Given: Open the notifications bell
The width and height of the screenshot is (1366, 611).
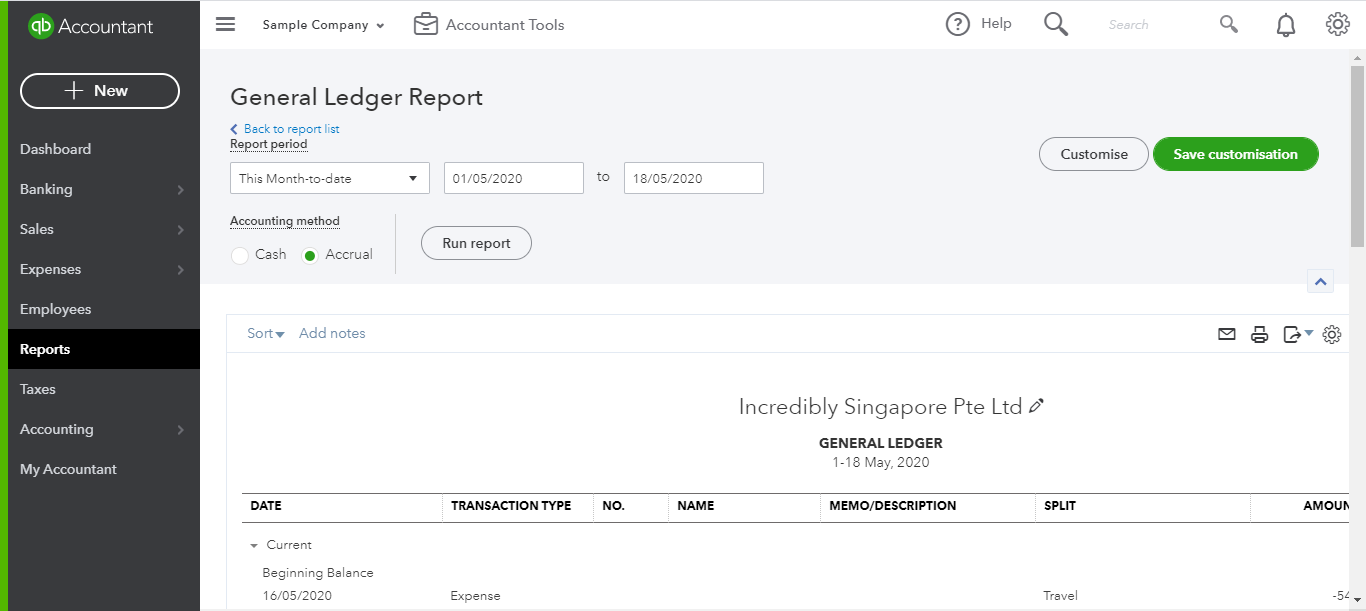Looking at the screenshot, I should (1286, 25).
